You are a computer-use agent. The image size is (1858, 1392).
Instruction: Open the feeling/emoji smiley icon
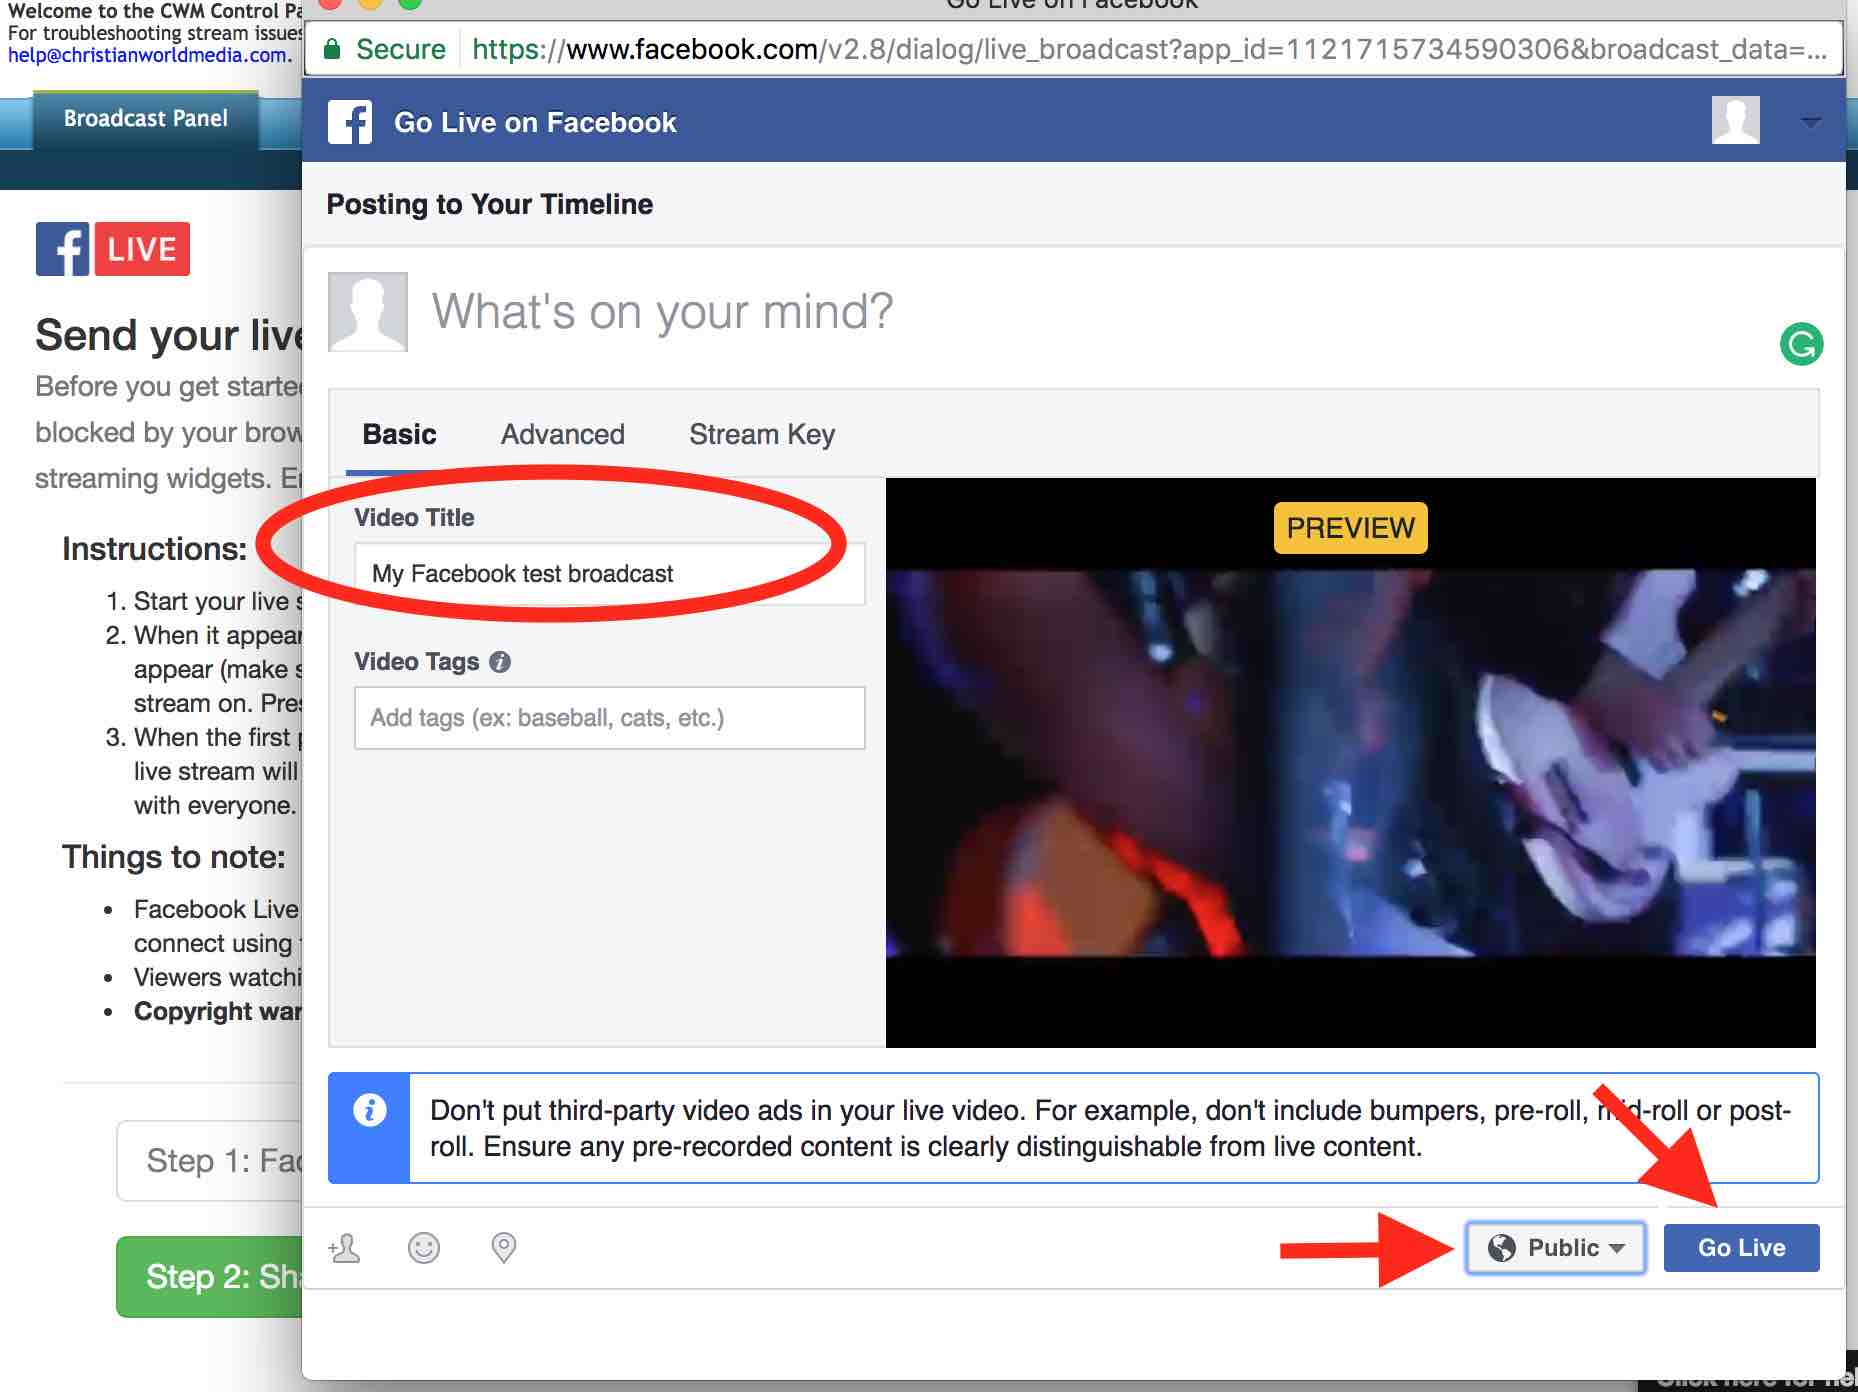point(424,1248)
